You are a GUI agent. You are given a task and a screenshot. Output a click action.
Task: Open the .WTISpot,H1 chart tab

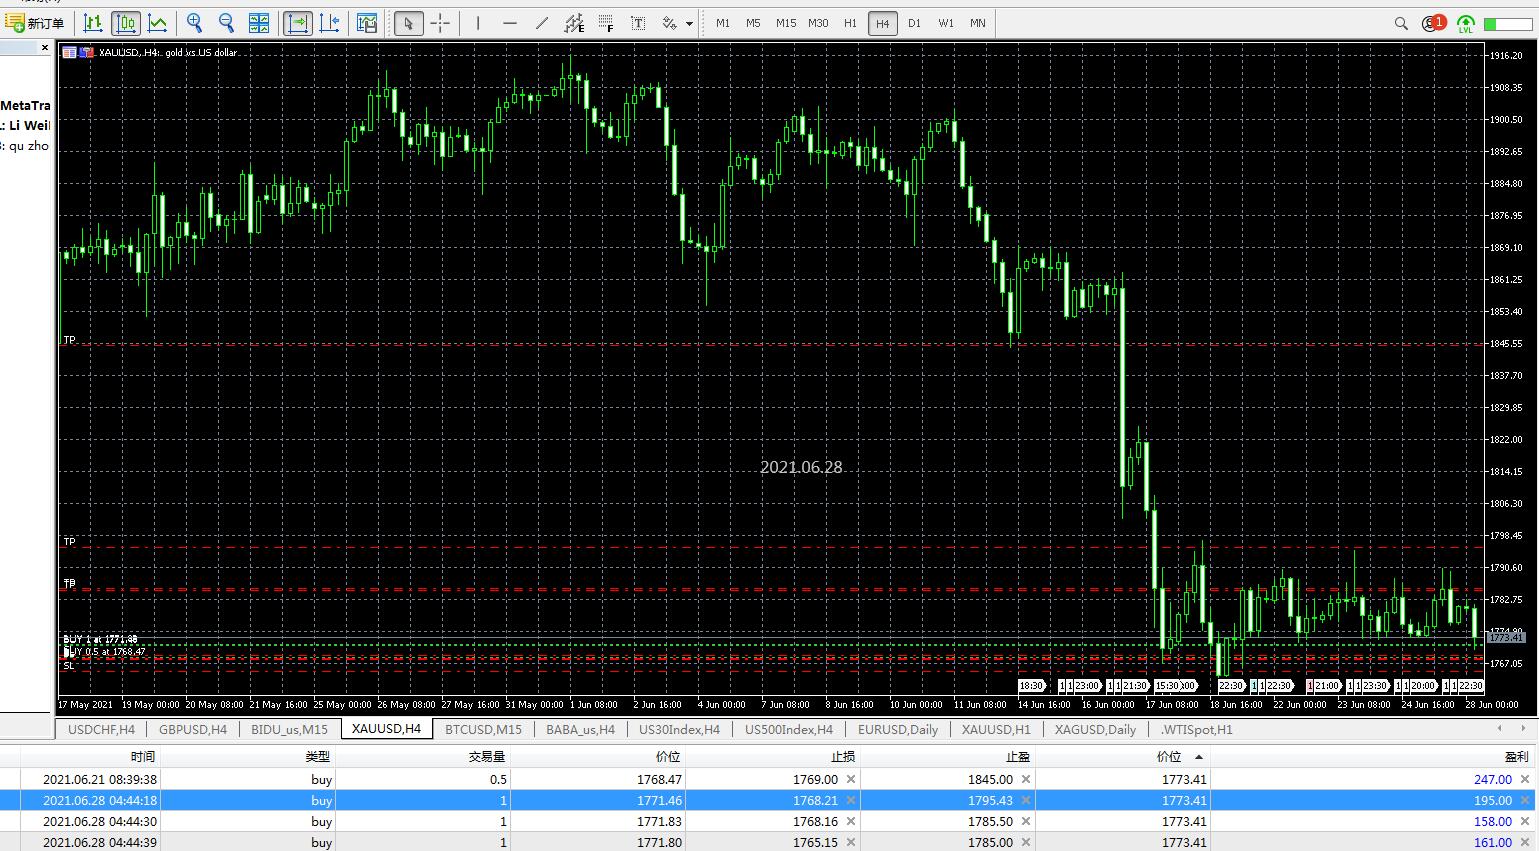click(1196, 729)
